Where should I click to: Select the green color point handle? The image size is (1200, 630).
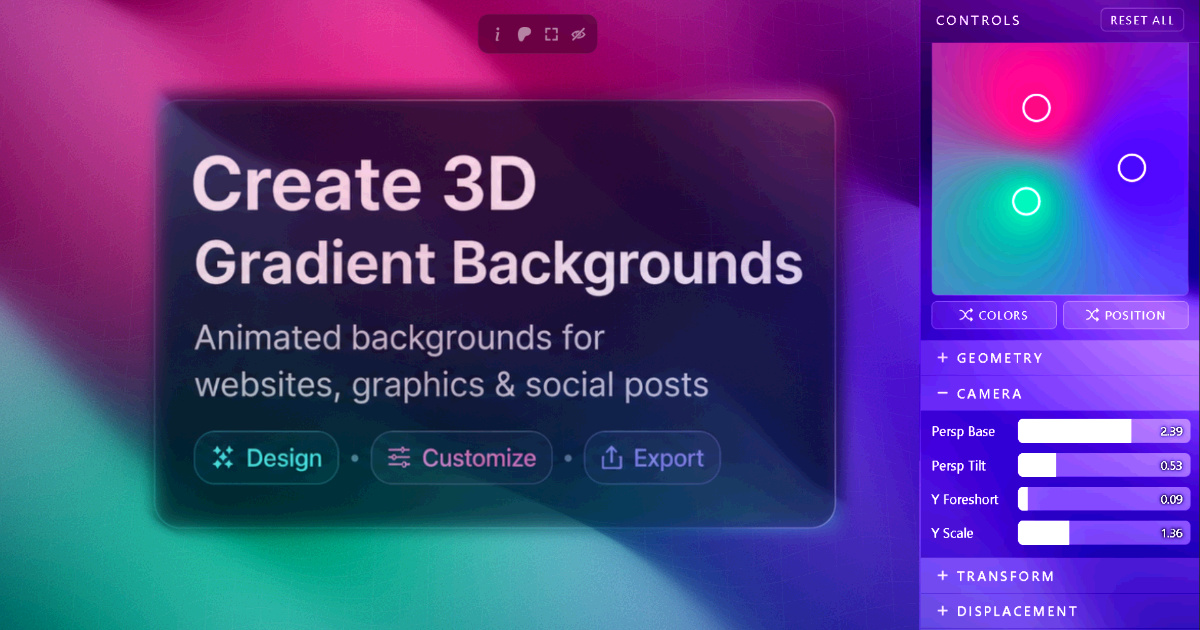click(1026, 201)
